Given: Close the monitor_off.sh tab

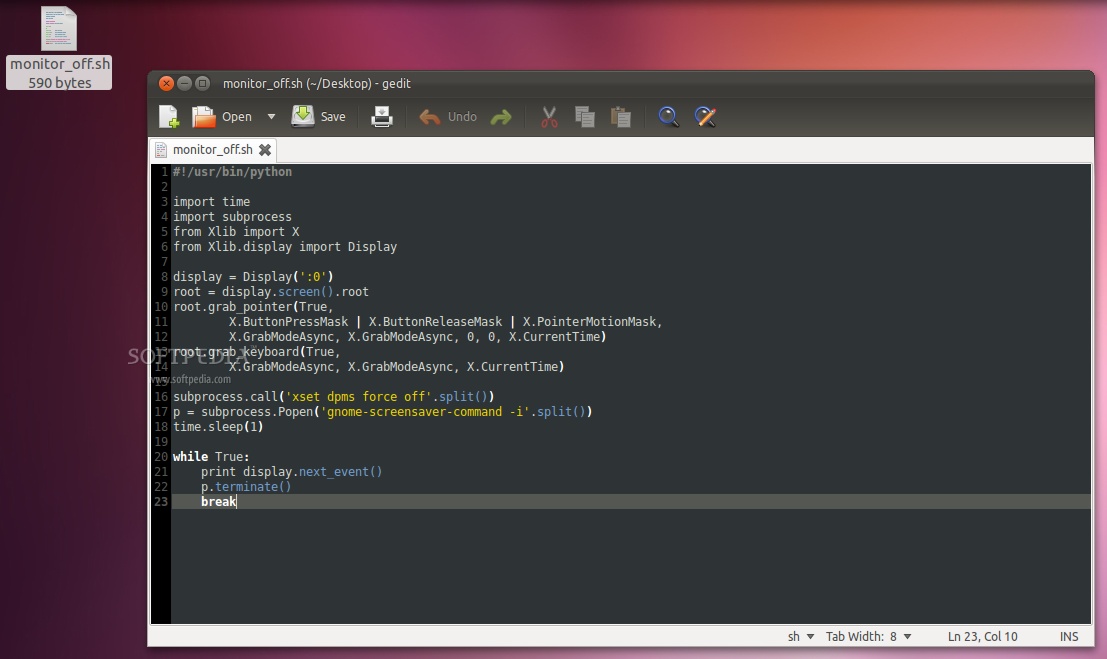Looking at the screenshot, I should pyautogui.click(x=264, y=149).
